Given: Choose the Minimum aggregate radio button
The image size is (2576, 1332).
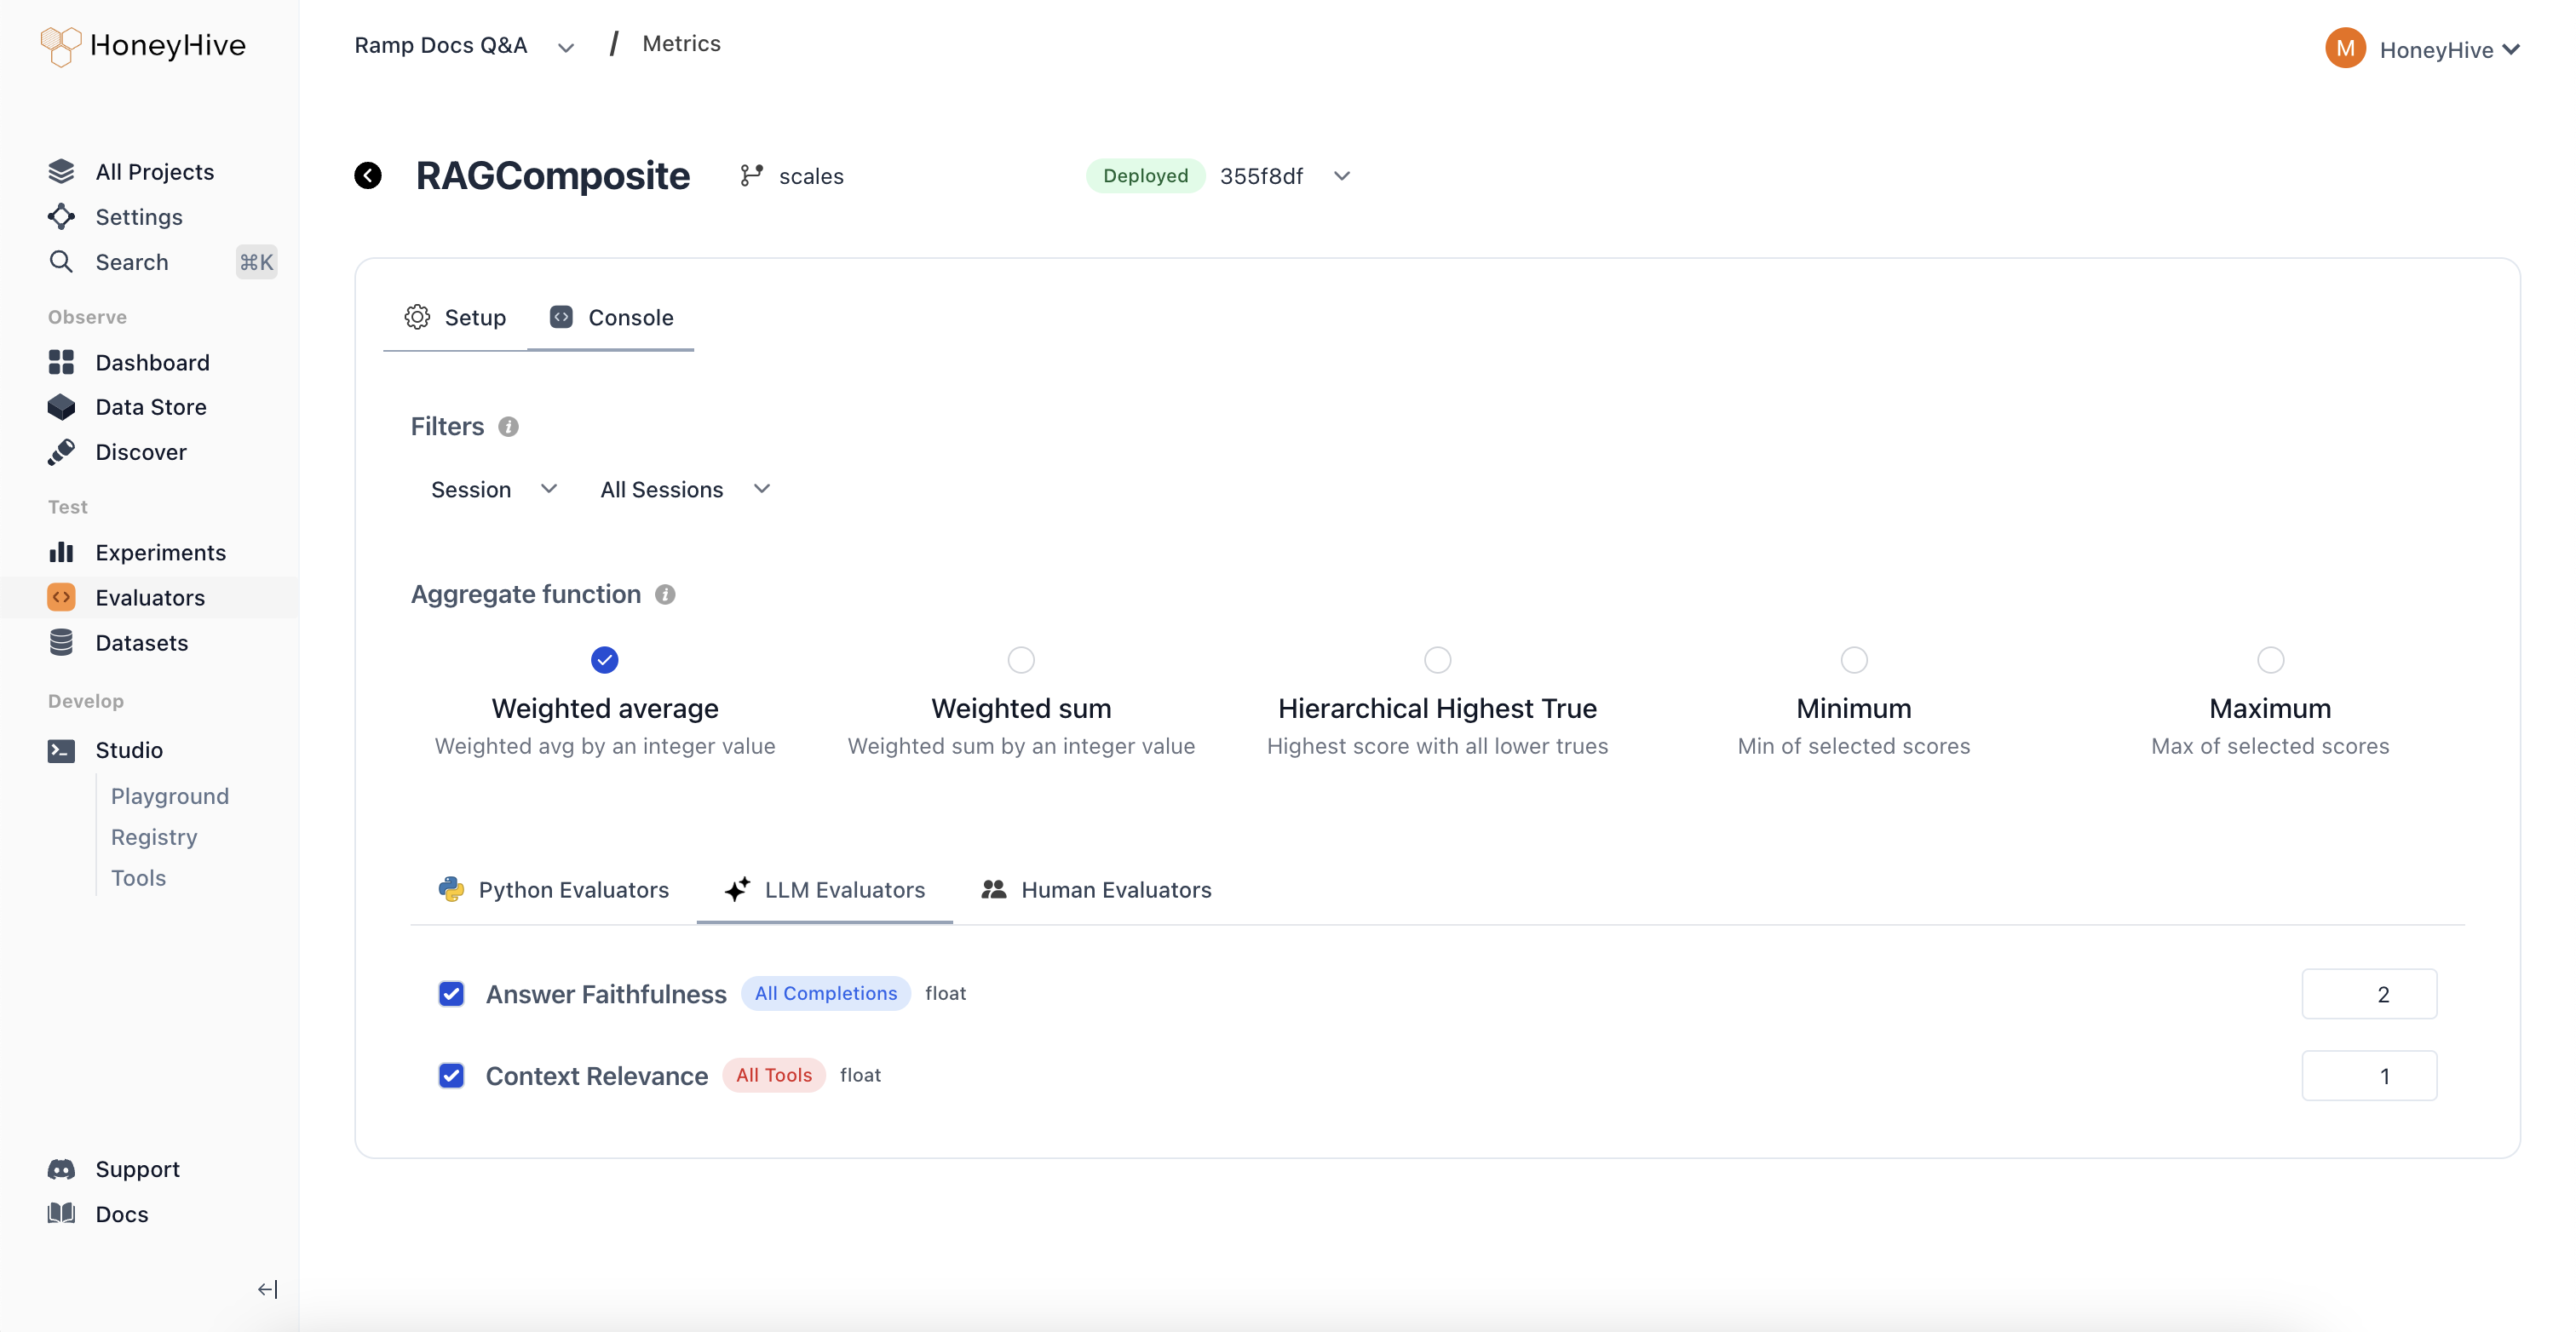Looking at the screenshot, I should pos(1853,660).
